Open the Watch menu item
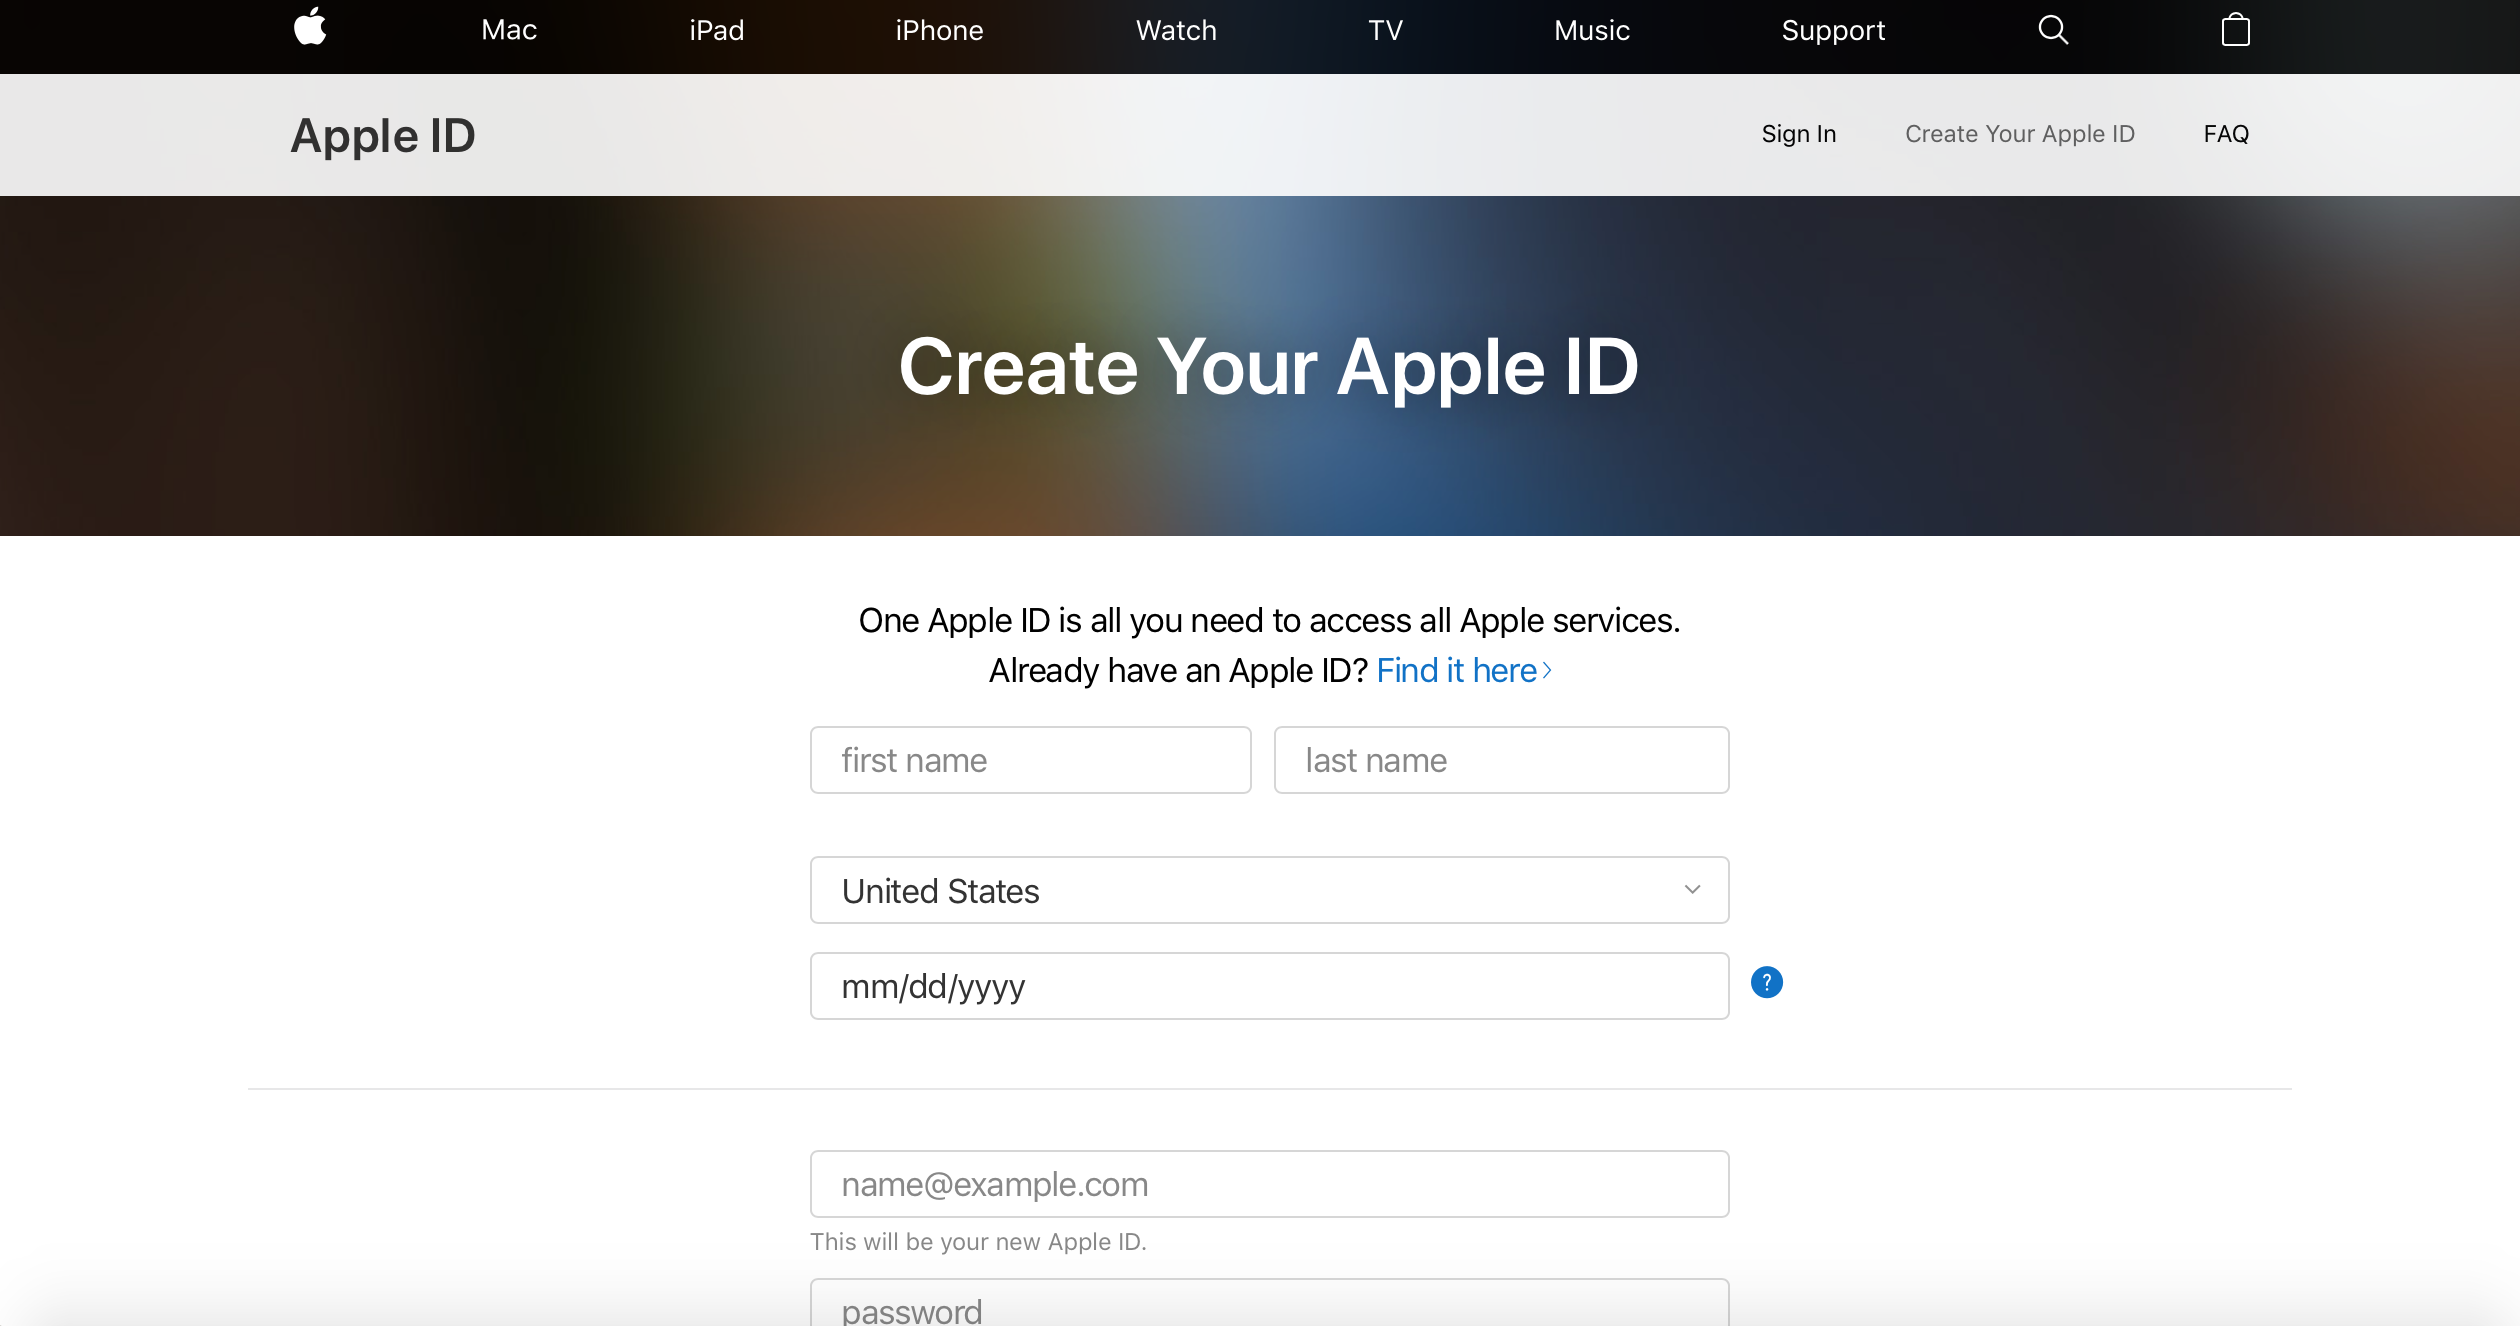 tap(1176, 31)
